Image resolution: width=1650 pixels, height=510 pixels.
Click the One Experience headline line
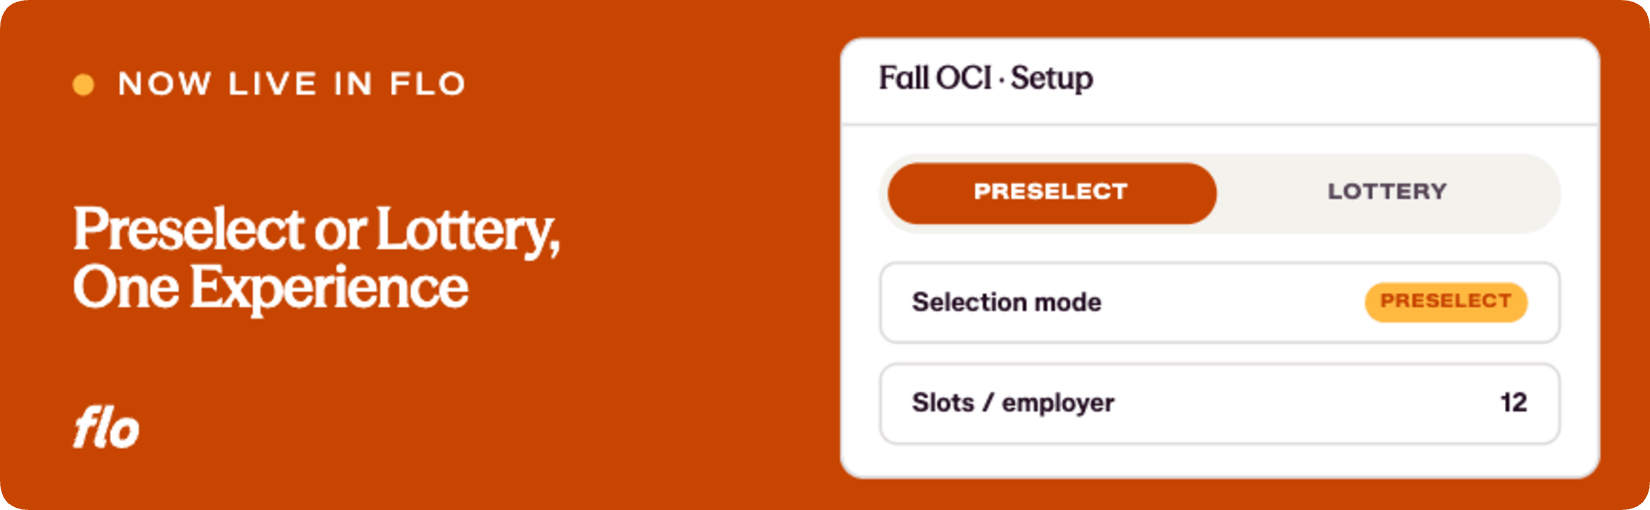tap(270, 288)
